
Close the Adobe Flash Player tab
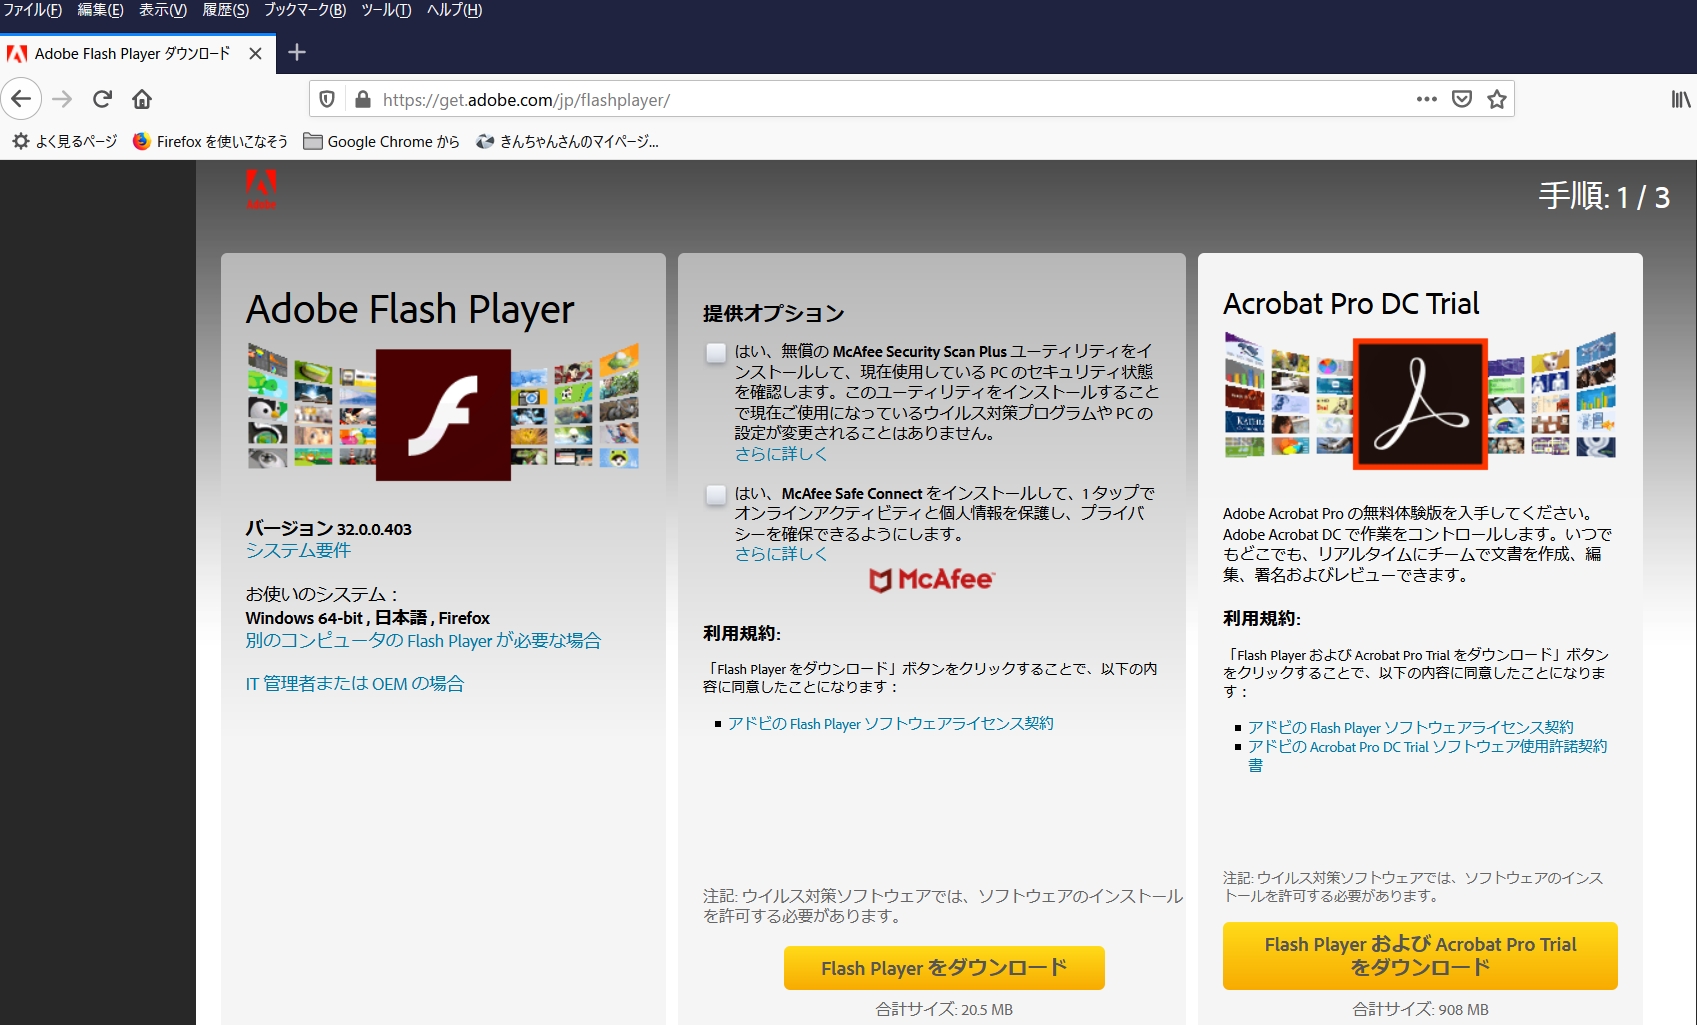[256, 53]
